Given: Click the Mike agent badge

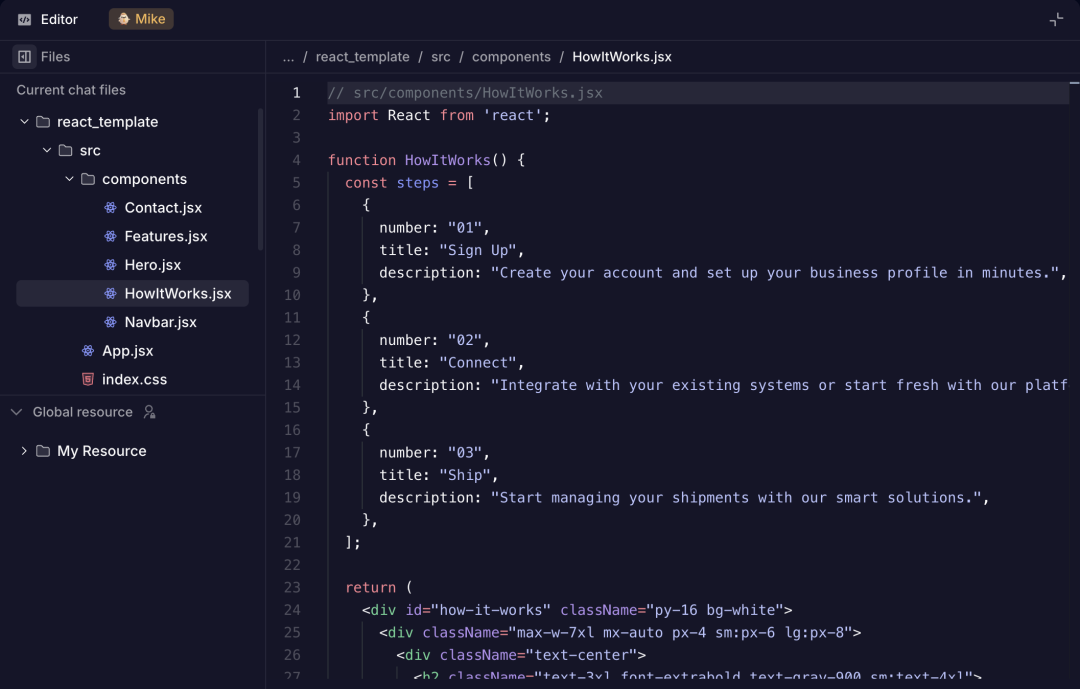Looking at the screenshot, I should coord(141,19).
